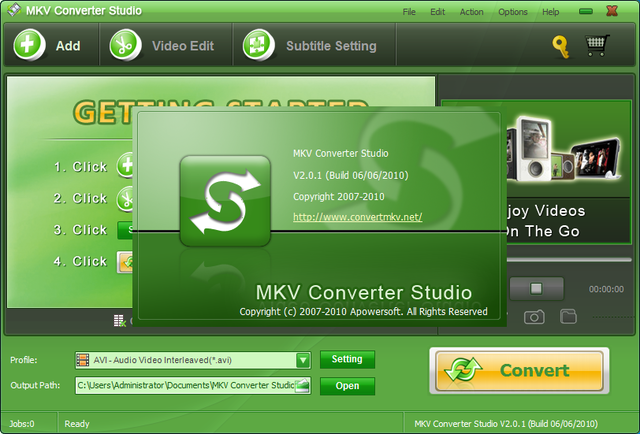Minimize the window with green bar button
Image resolution: width=640 pixels, height=434 pixels.
coord(586,11)
